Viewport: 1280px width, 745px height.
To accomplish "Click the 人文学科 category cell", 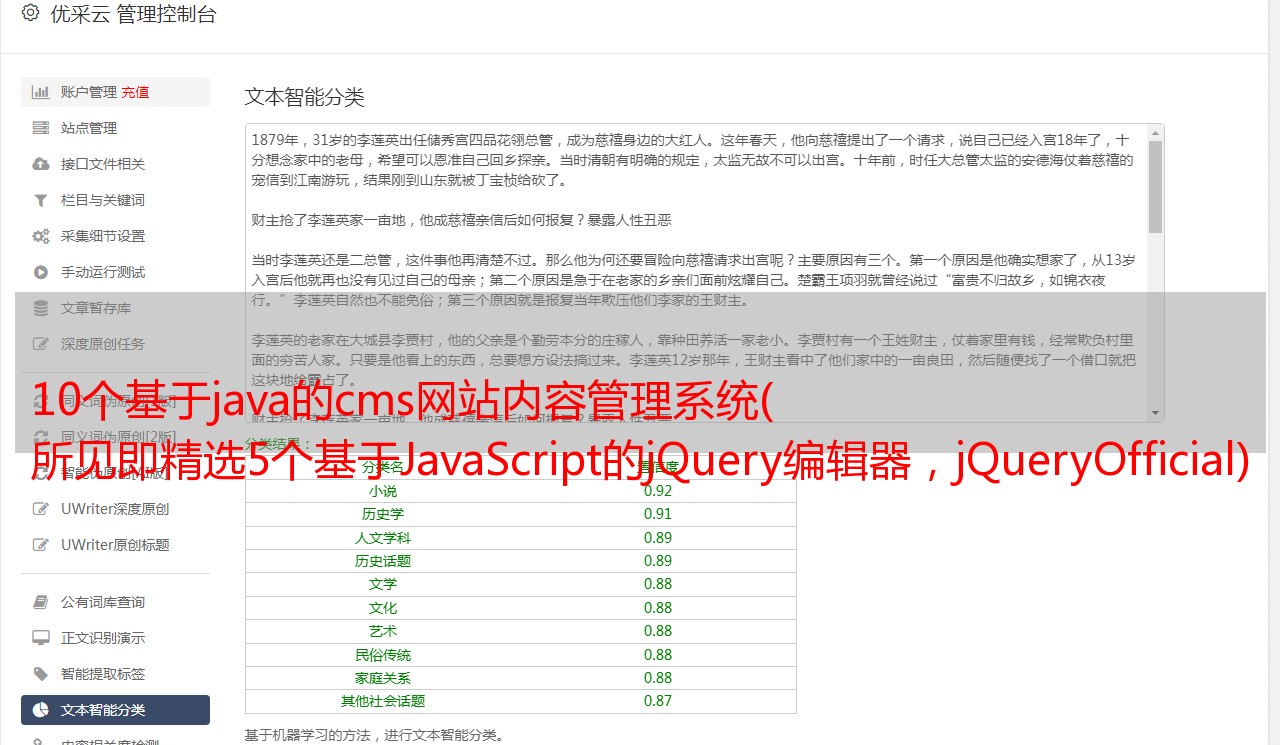I will pos(383,538).
